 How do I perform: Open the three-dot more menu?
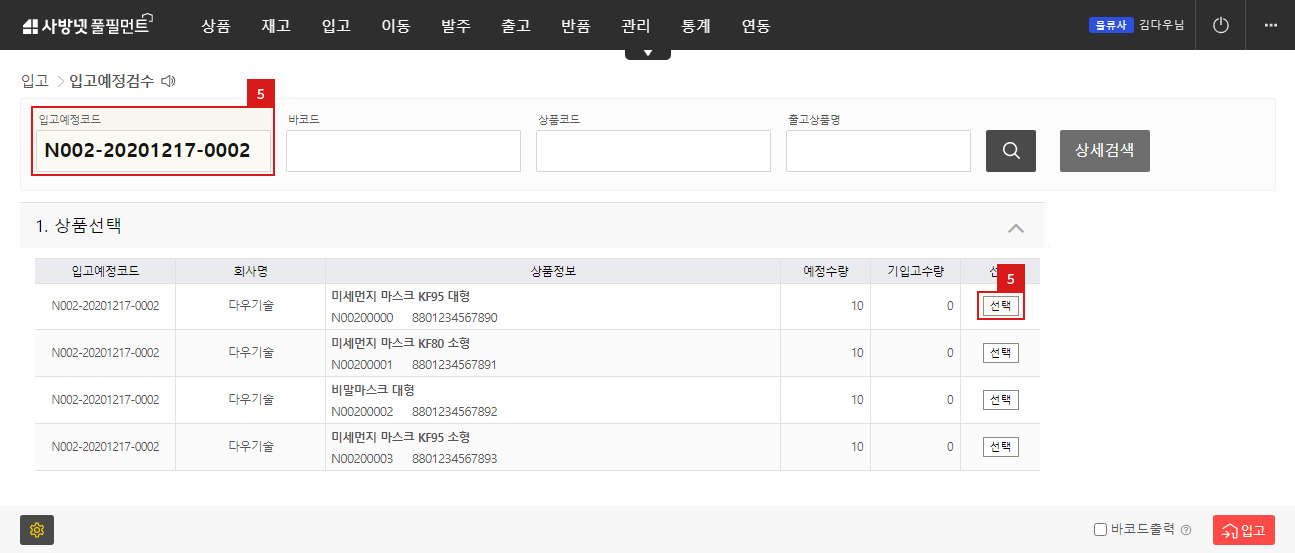(x=1271, y=25)
